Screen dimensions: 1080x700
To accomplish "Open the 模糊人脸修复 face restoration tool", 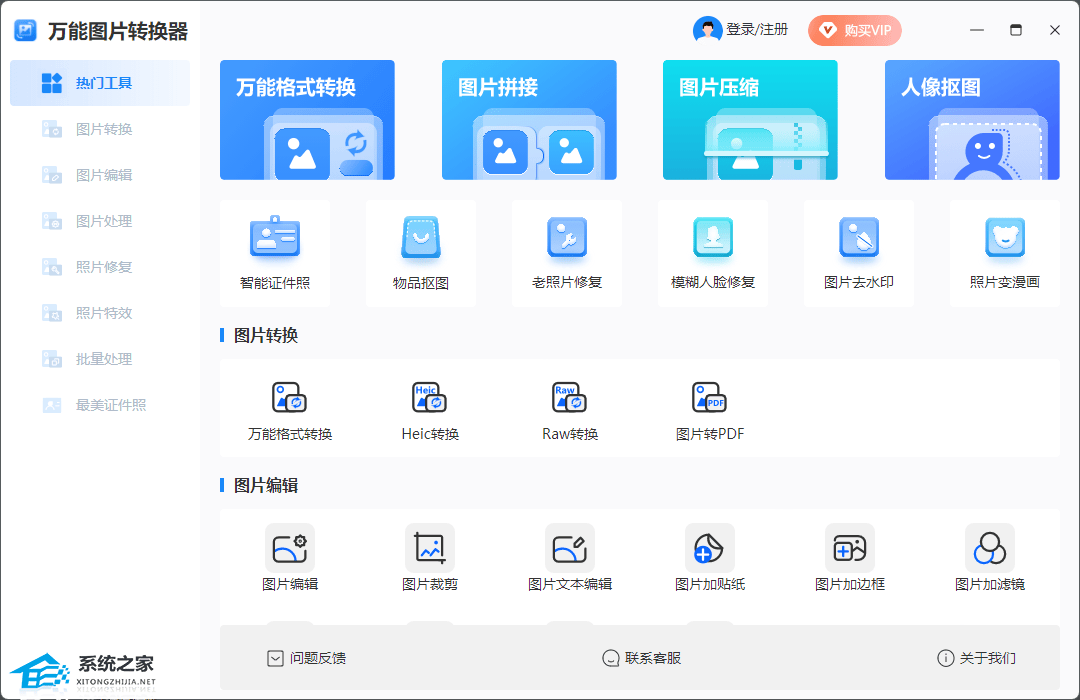I will [713, 240].
